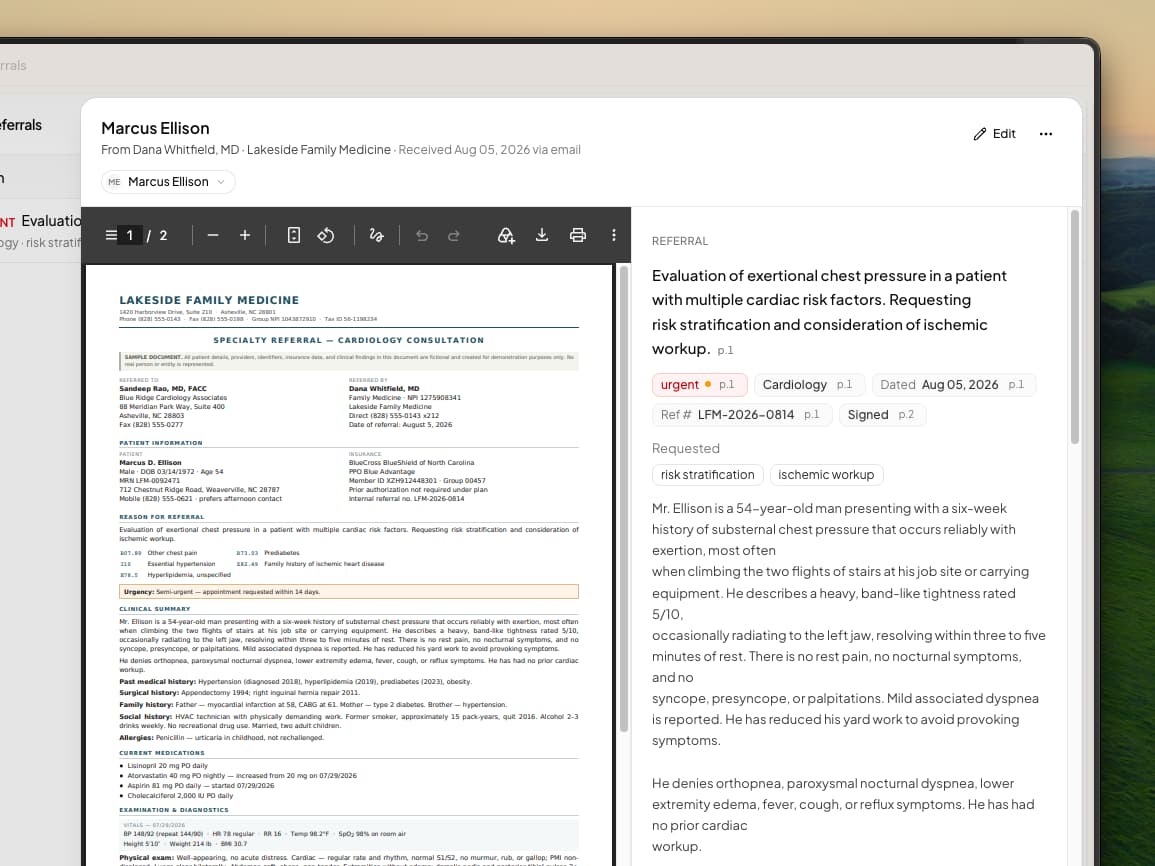This screenshot has width=1155, height=866.
Task: Click the Requested label text
Action: 686,448
